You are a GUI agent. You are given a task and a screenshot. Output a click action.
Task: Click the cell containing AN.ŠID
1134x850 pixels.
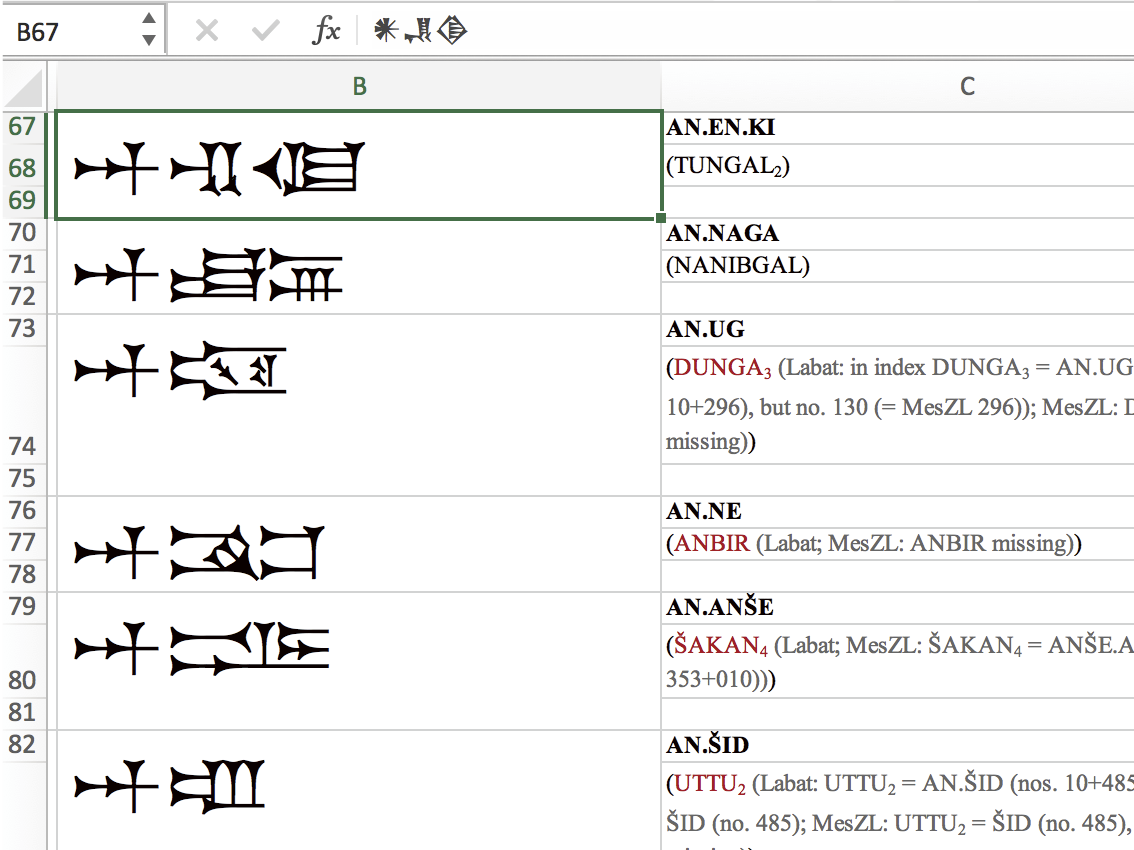[898, 746]
